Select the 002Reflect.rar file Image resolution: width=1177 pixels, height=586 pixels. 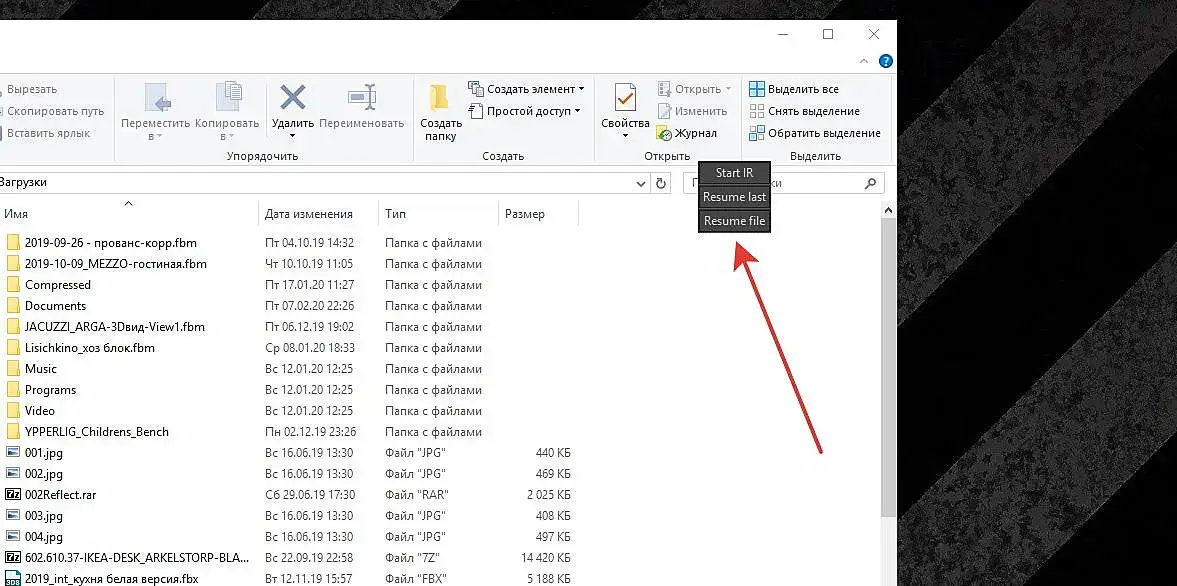coord(61,495)
